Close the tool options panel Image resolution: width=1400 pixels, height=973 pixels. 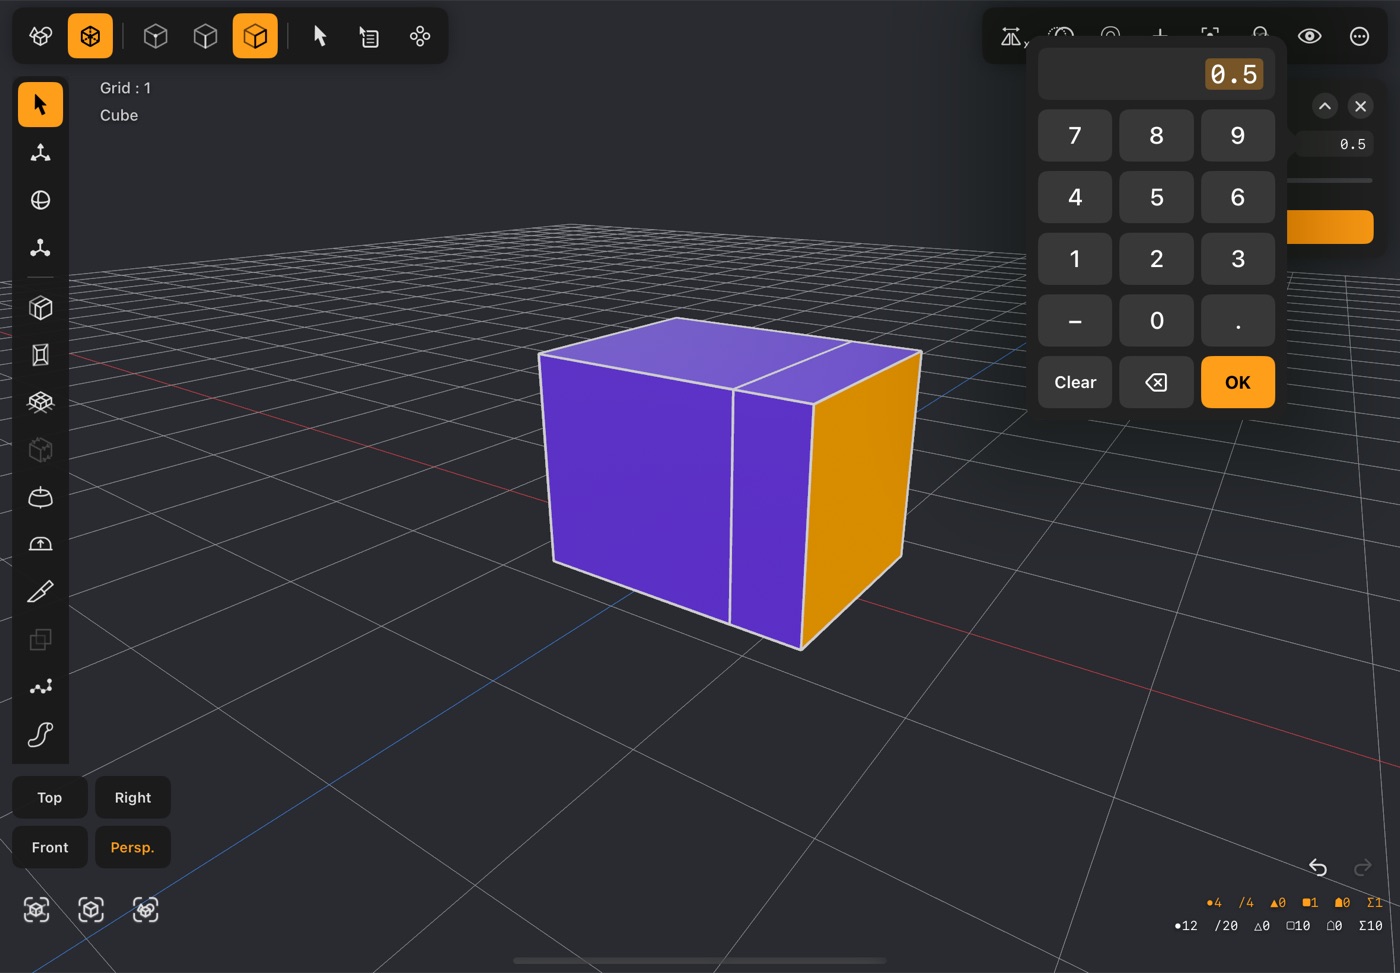pyautogui.click(x=1360, y=106)
